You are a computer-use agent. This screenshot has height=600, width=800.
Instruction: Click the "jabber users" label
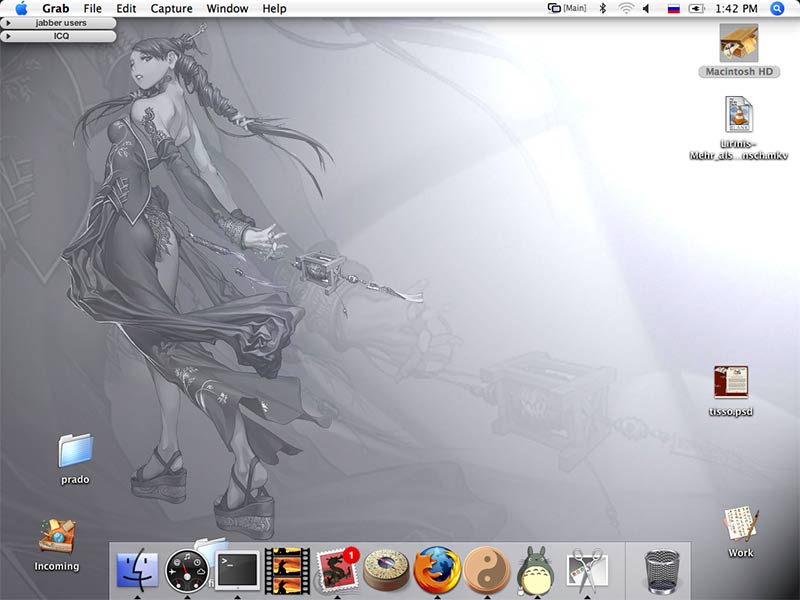[61, 23]
